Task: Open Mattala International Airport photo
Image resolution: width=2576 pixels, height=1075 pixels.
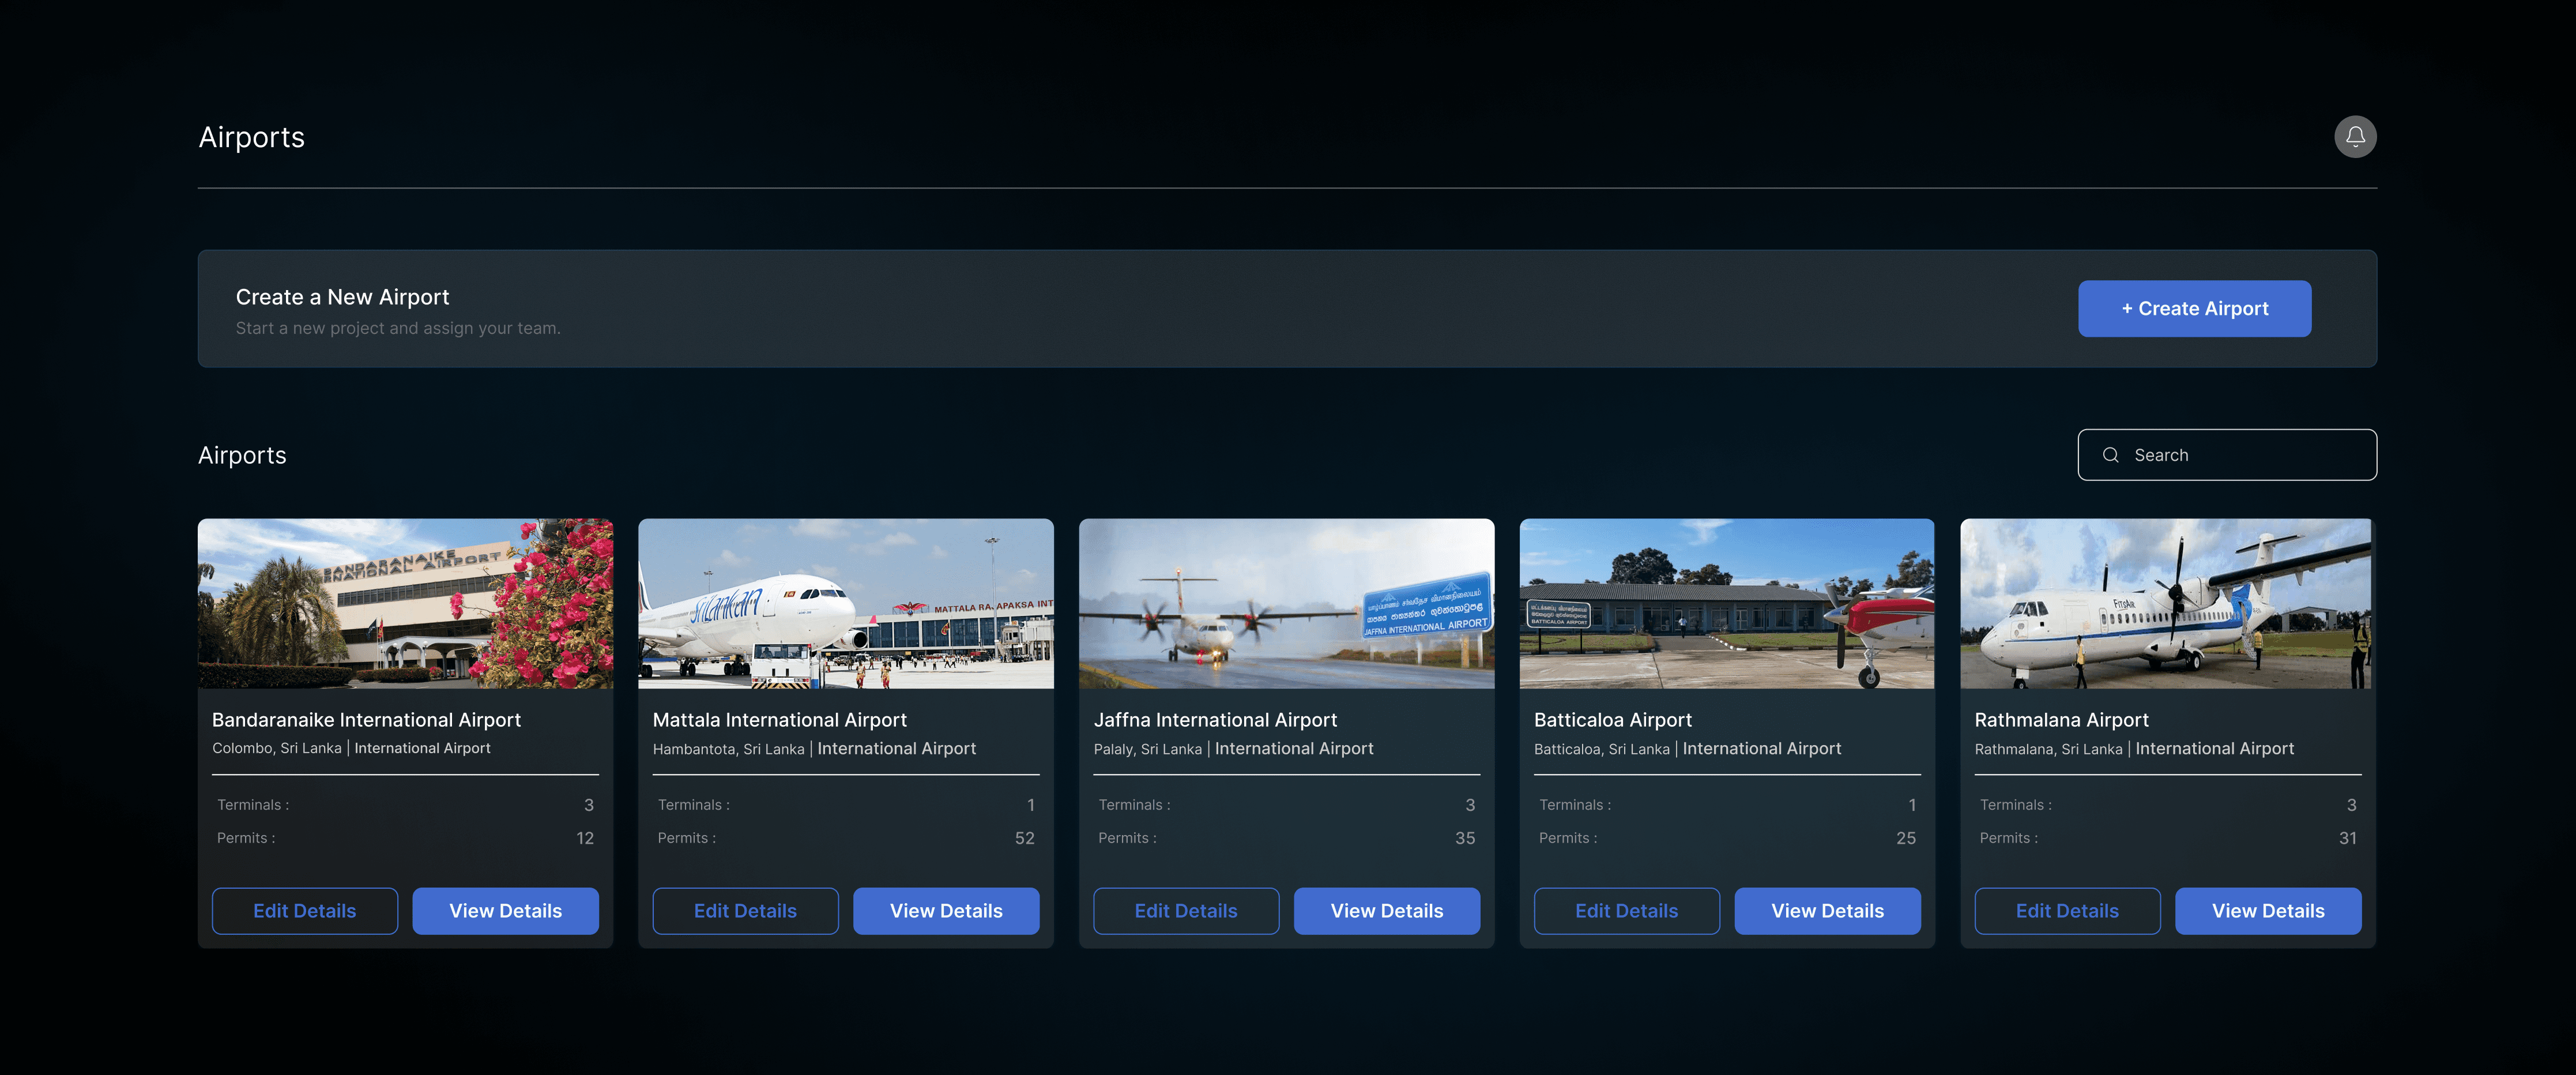Action: [845, 603]
